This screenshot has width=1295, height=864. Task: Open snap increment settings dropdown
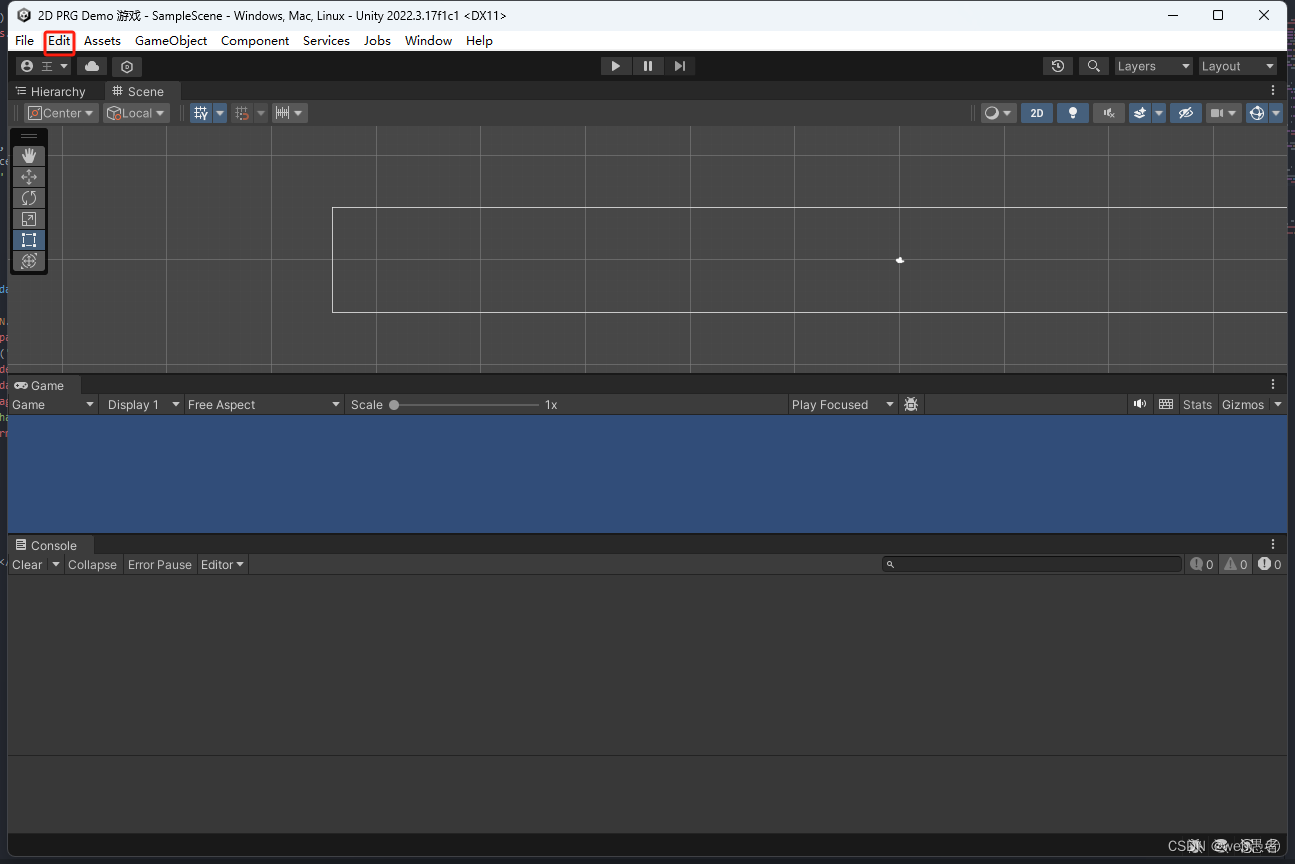pyautogui.click(x=290, y=113)
